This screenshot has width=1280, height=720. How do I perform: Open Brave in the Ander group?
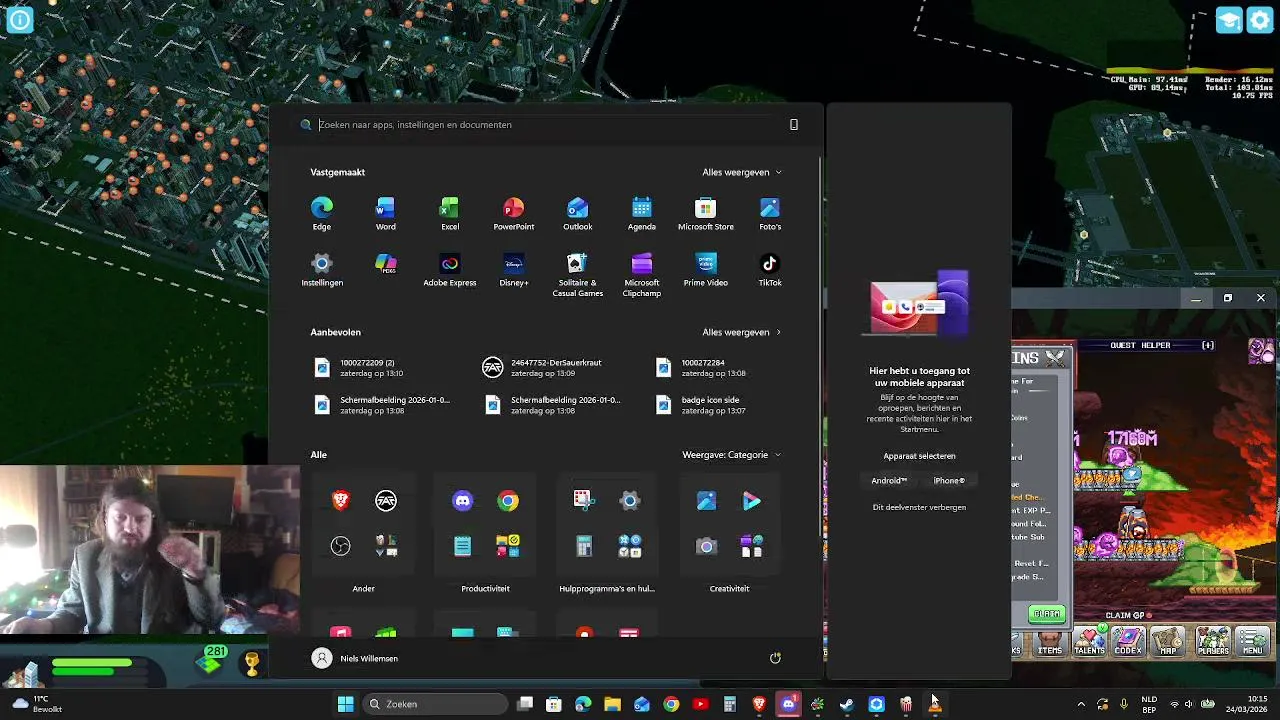tap(341, 500)
